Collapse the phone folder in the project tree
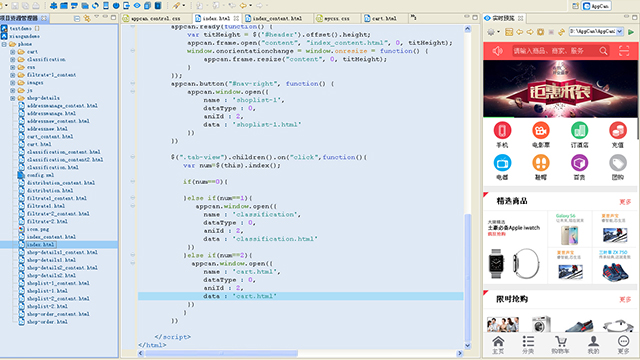 [x=4, y=44]
